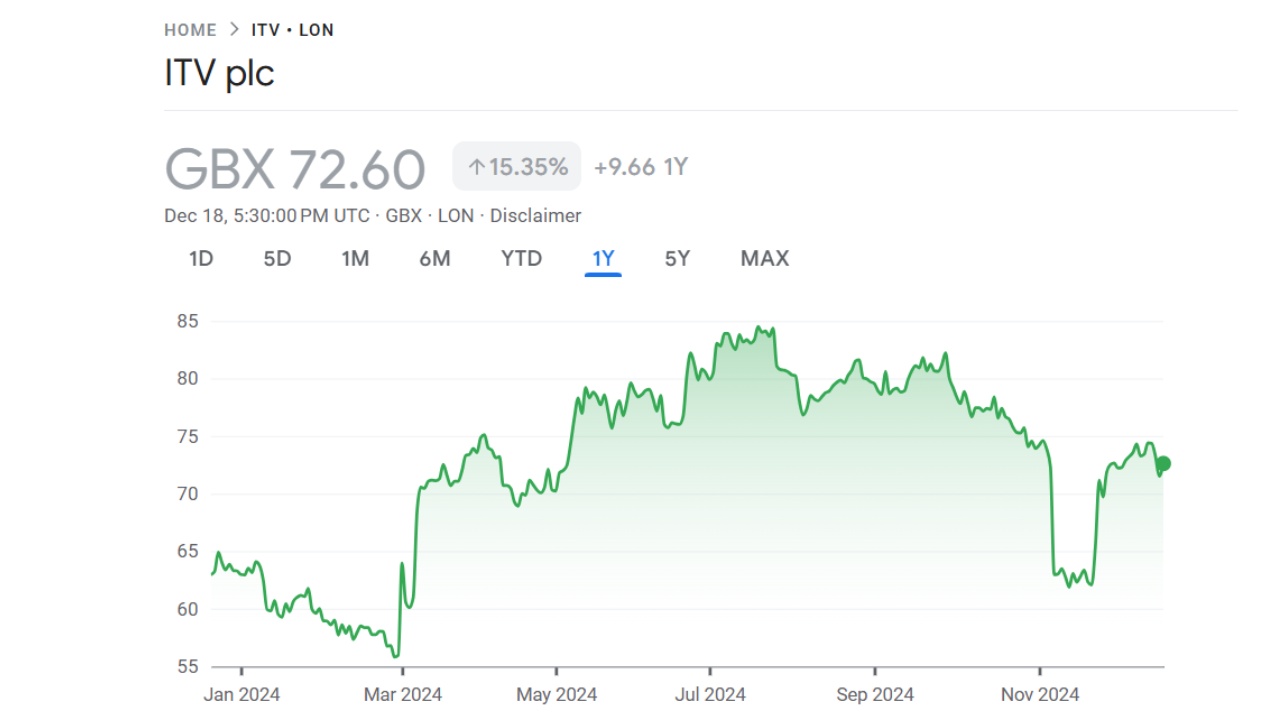The image size is (1280, 720).
Task: Click the ITV plc title heading
Action: click(219, 74)
